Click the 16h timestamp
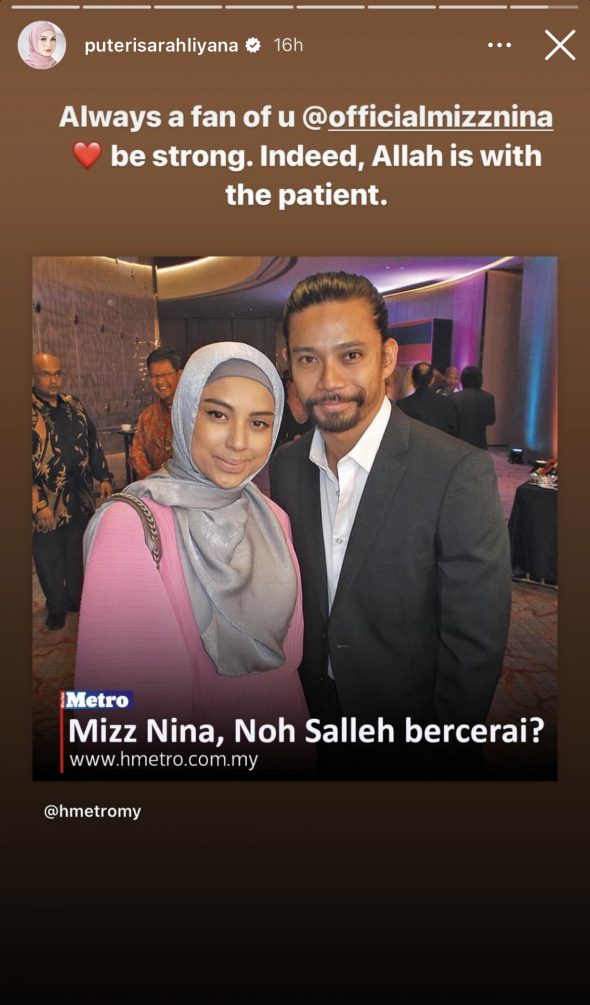This screenshot has height=1005, width=590. [x=288, y=46]
